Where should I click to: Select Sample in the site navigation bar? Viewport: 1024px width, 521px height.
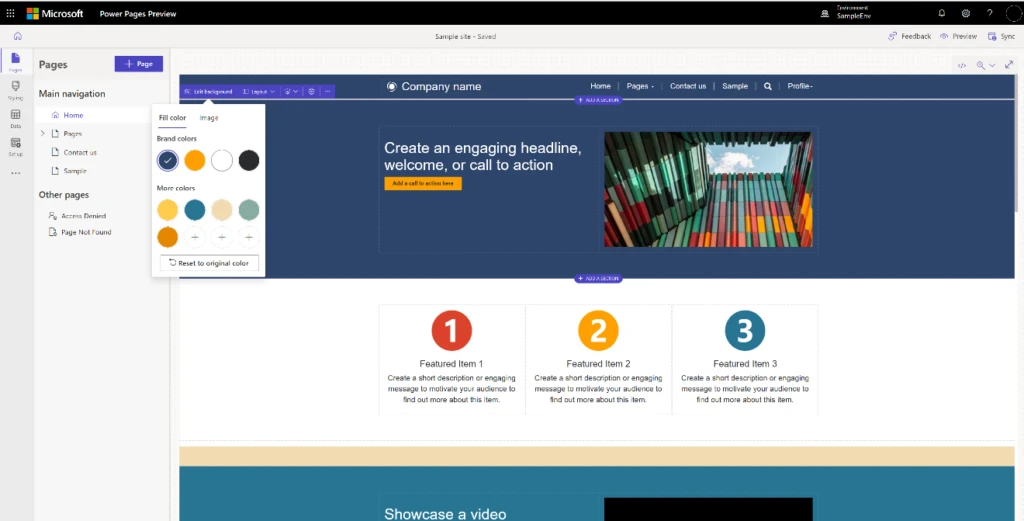pos(735,86)
